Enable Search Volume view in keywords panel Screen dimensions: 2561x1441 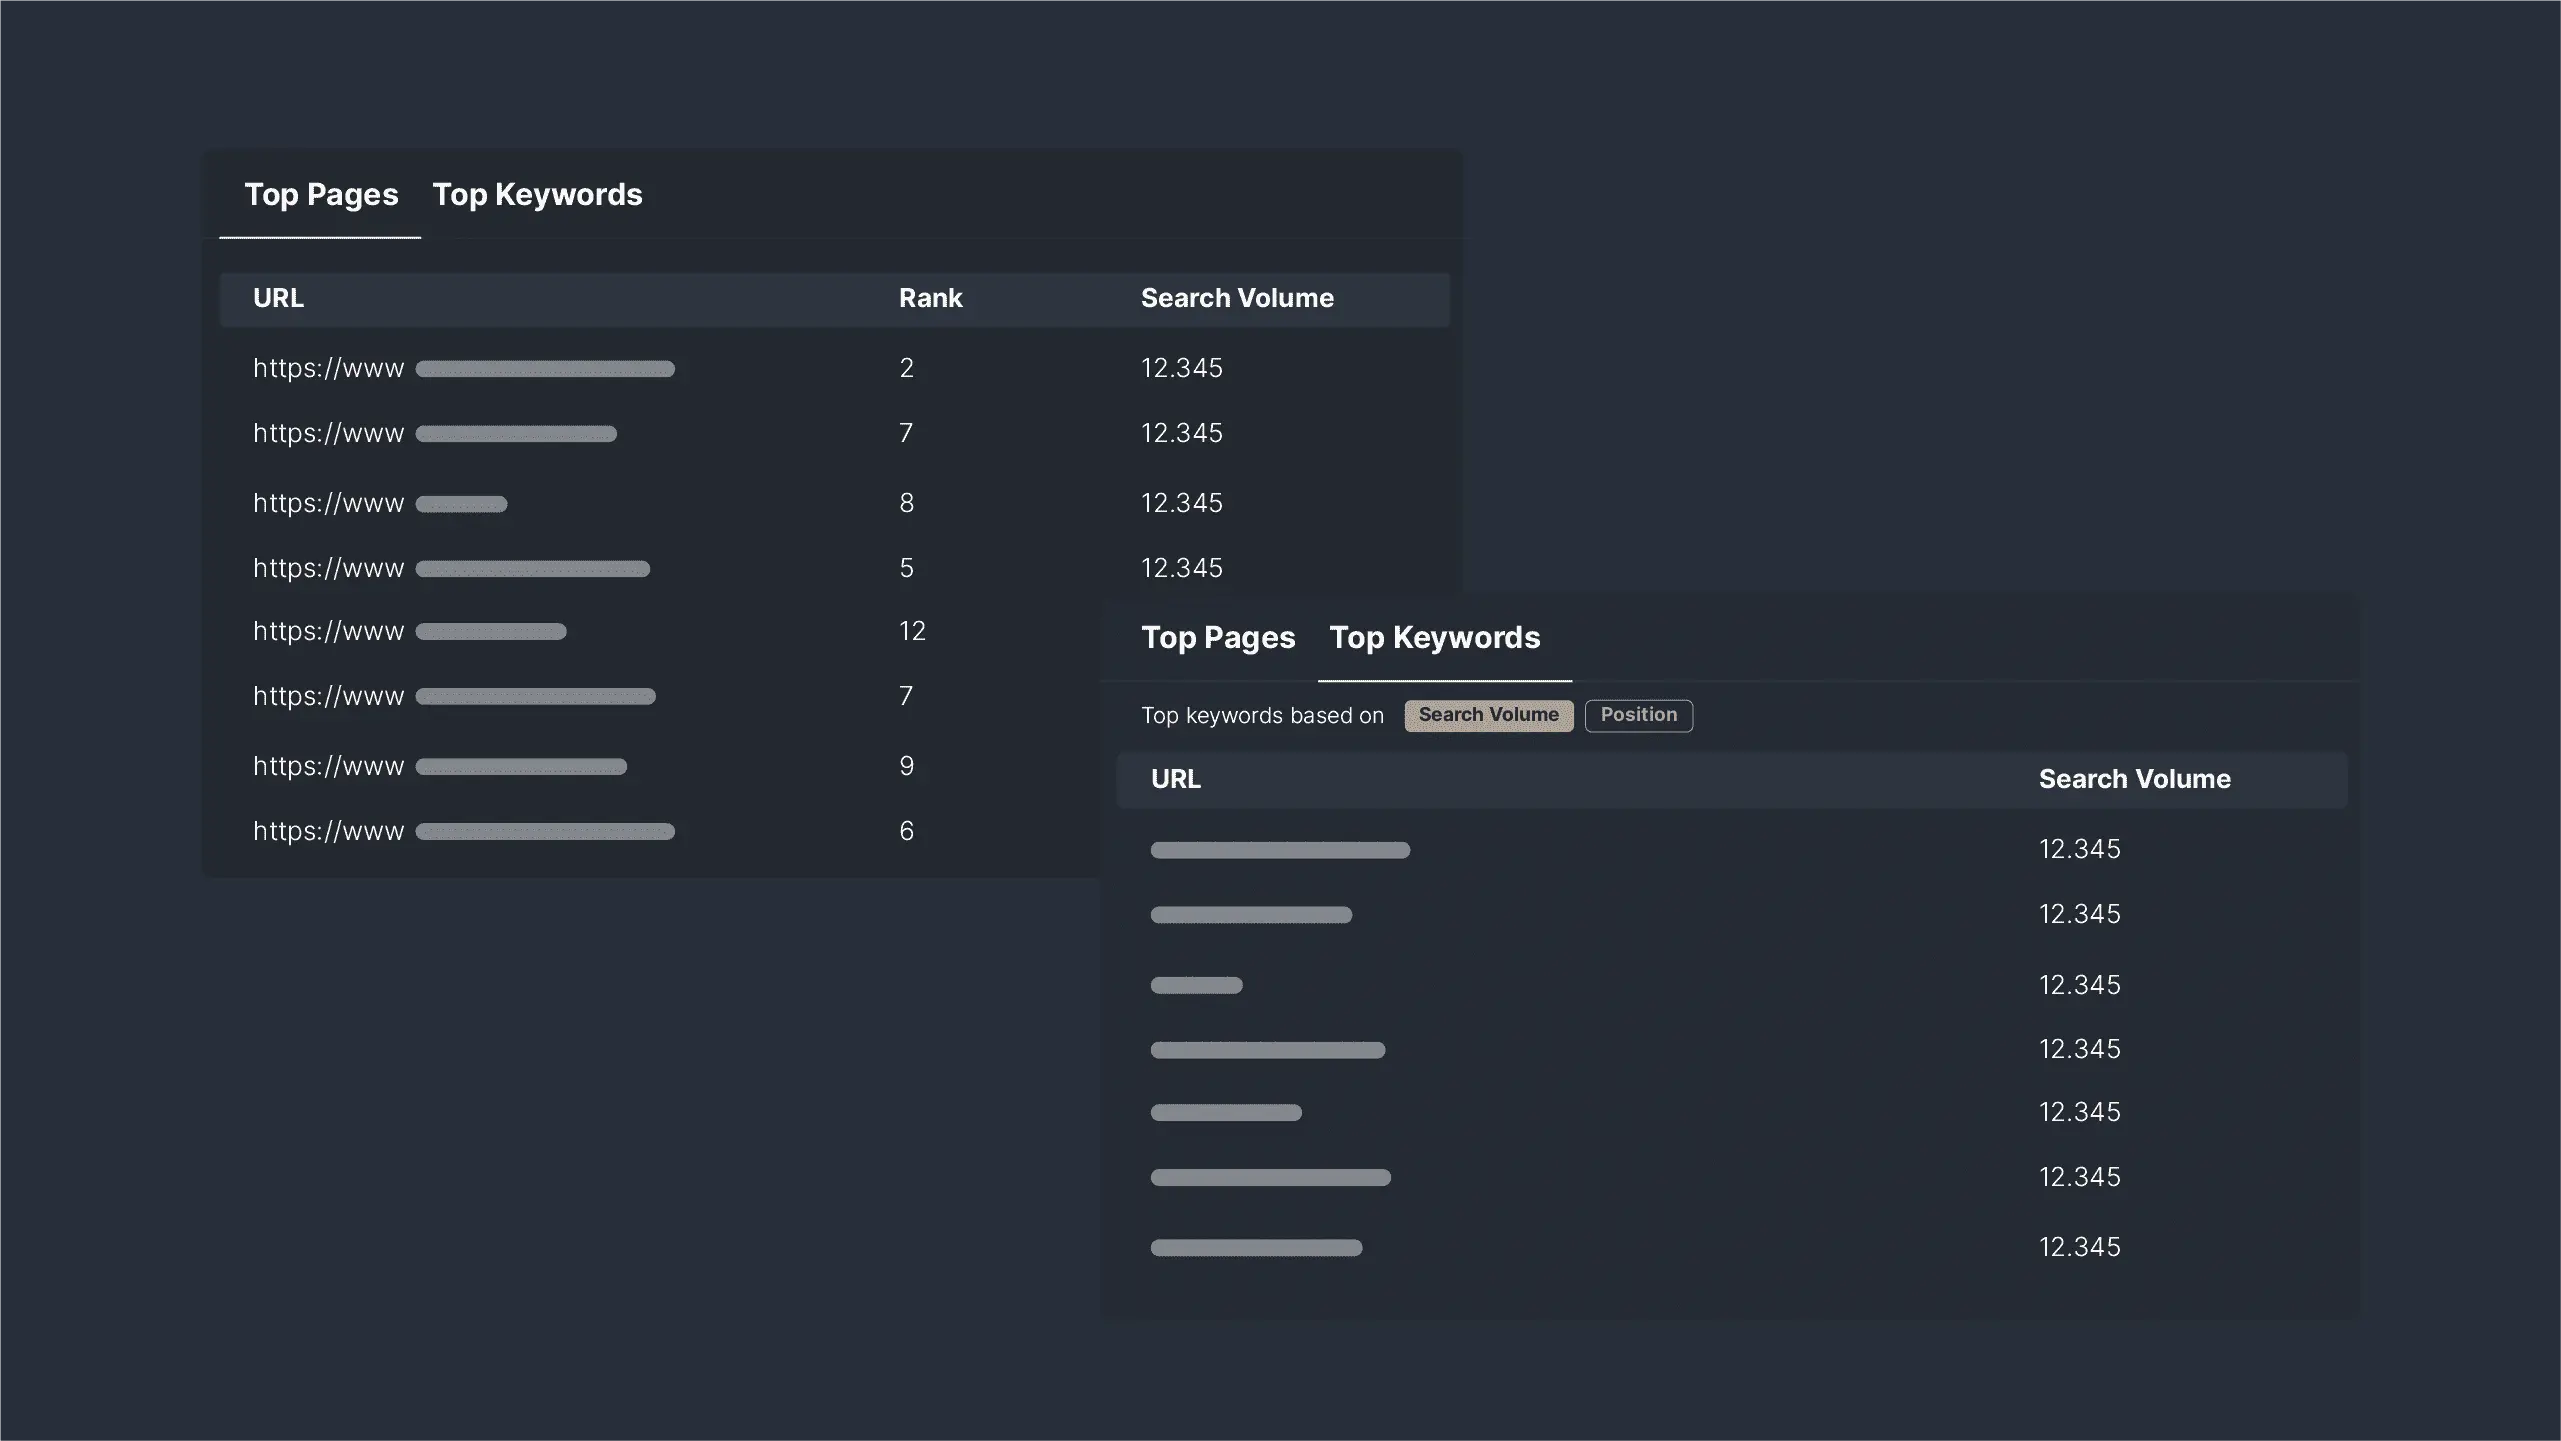[x=1486, y=714]
